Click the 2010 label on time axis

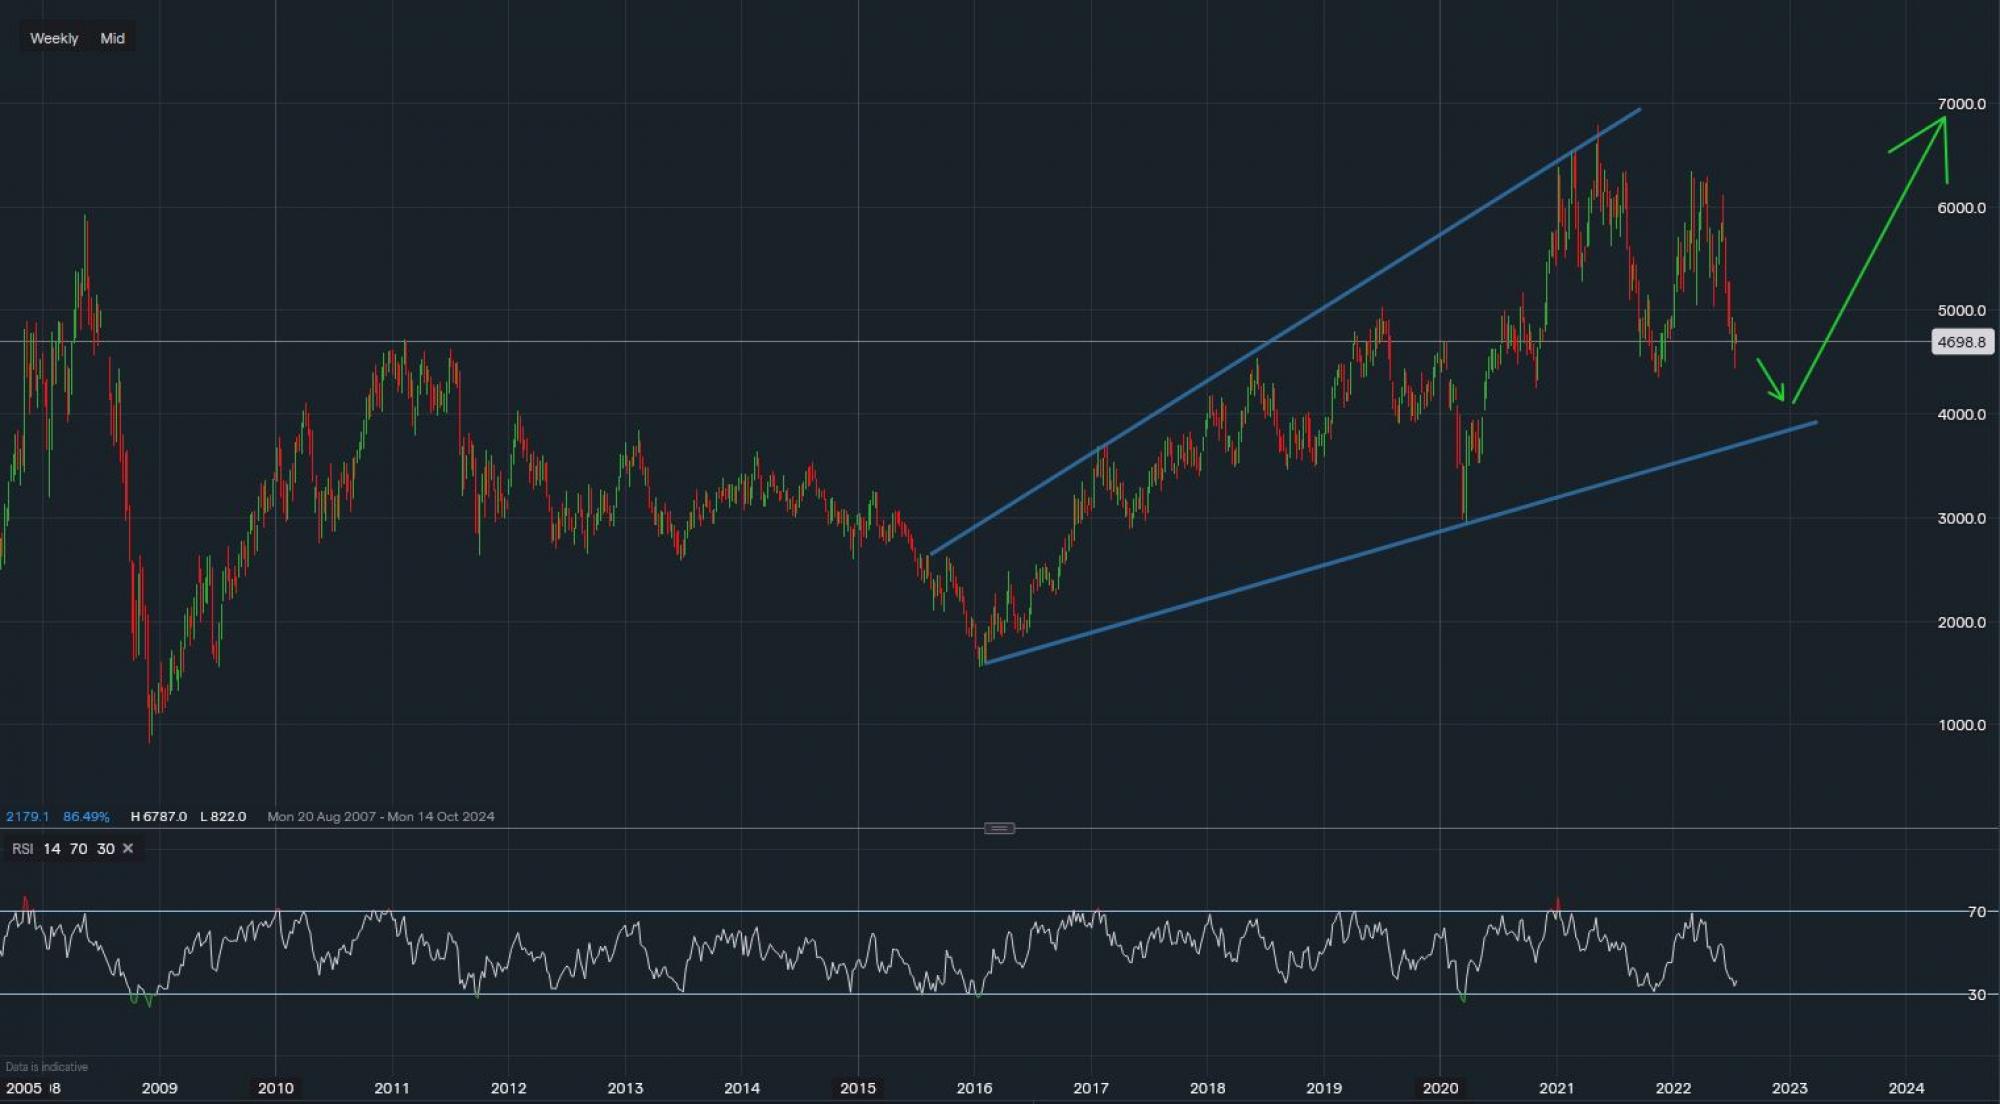click(x=276, y=1087)
